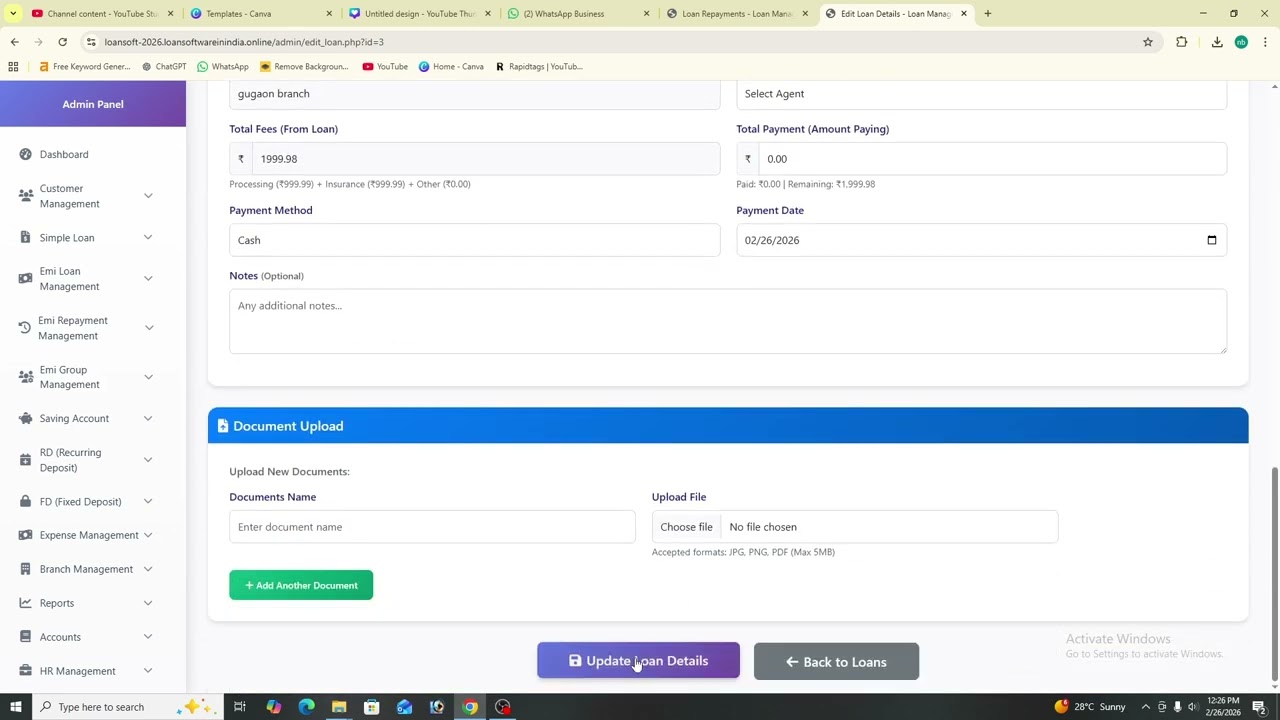Click Back to Loans button
This screenshot has height=720, width=1280.
pyautogui.click(x=836, y=662)
